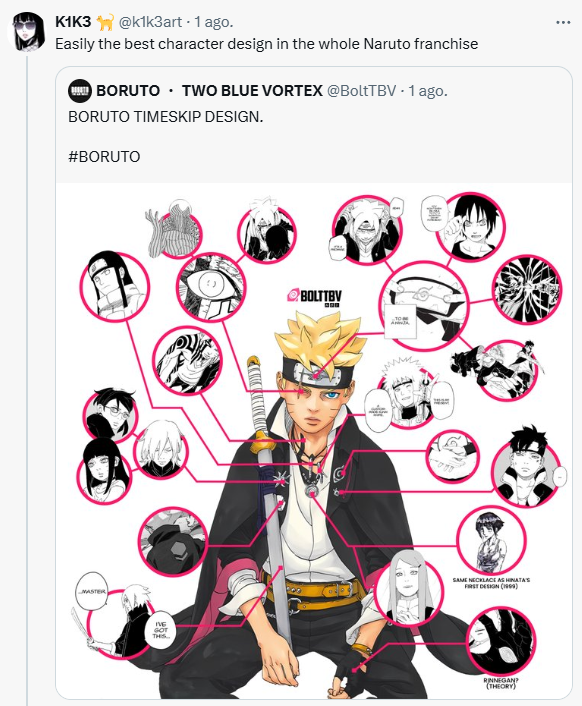
Task: Open the Boruto timeskip design image
Action: point(314,440)
